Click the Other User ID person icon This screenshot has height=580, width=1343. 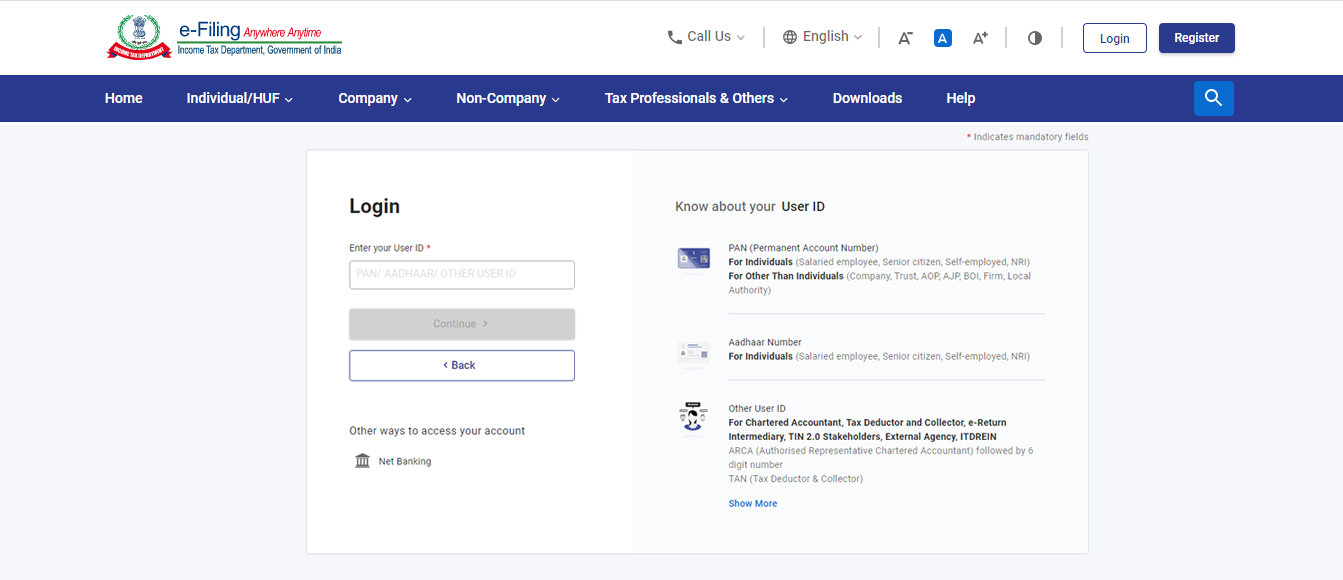pos(693,417)
